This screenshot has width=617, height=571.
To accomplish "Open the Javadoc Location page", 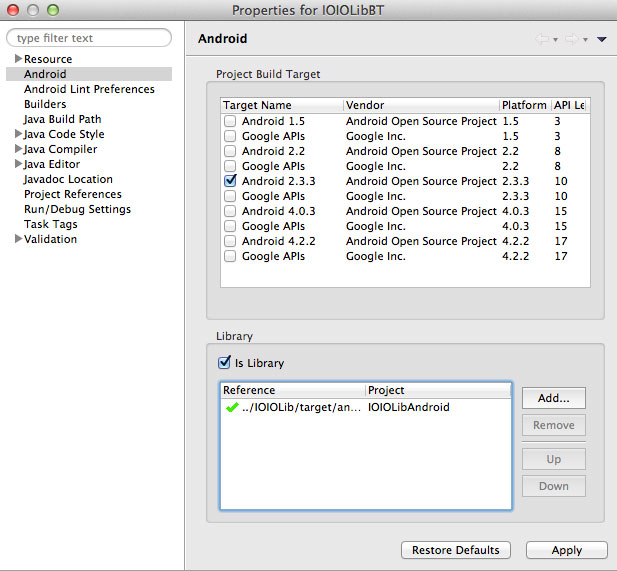I will (x=68, y=179).
